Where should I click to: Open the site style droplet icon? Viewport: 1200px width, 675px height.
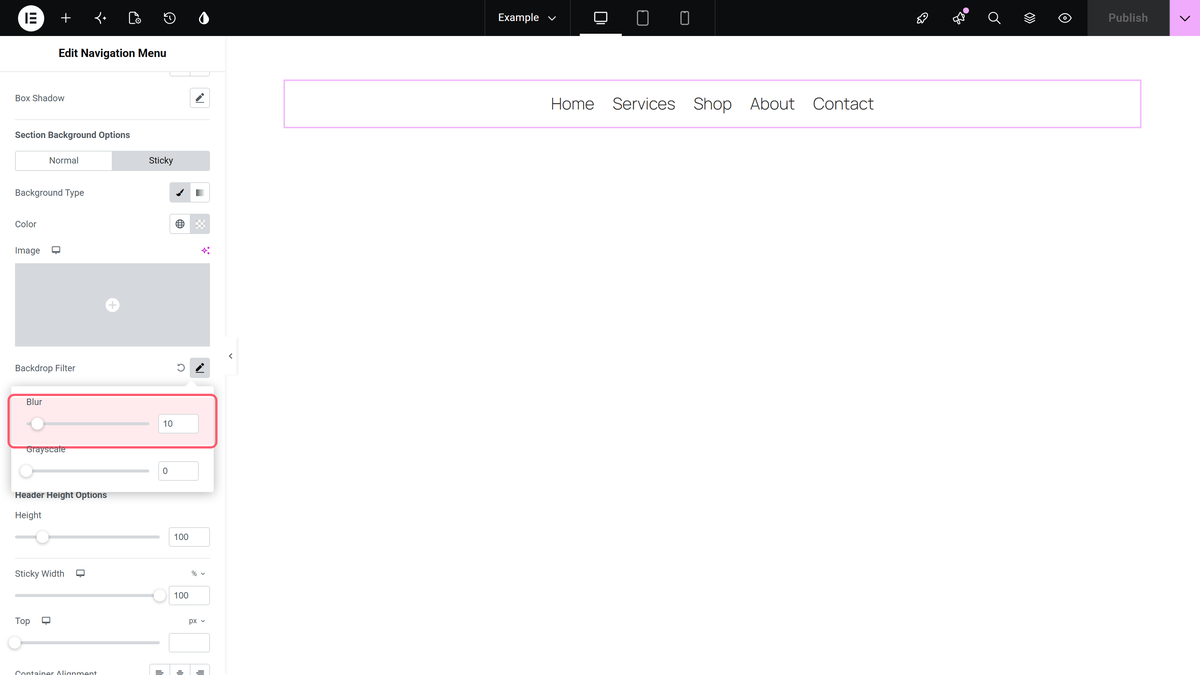(x=204, y=18)
